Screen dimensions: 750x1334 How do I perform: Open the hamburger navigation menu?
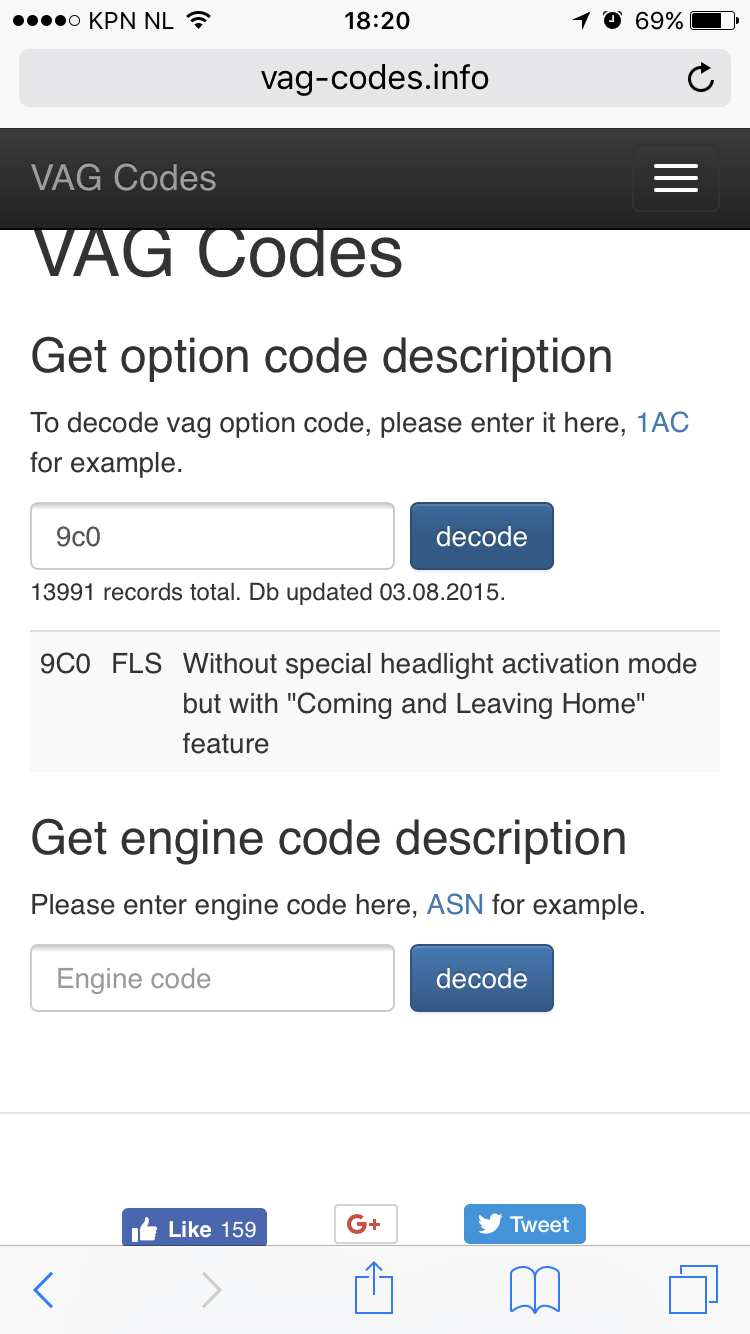pyautogui.click(x=676, y=178)
